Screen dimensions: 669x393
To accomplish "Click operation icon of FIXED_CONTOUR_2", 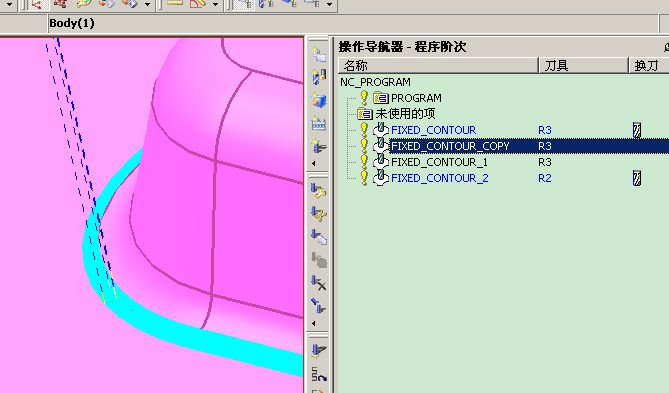I will click(381, 178).
